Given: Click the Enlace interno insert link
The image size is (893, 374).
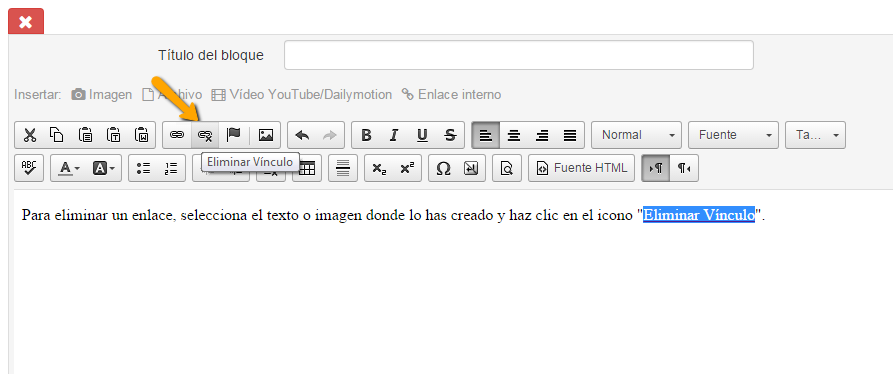Looking at the screenshot, I should 452,94.
